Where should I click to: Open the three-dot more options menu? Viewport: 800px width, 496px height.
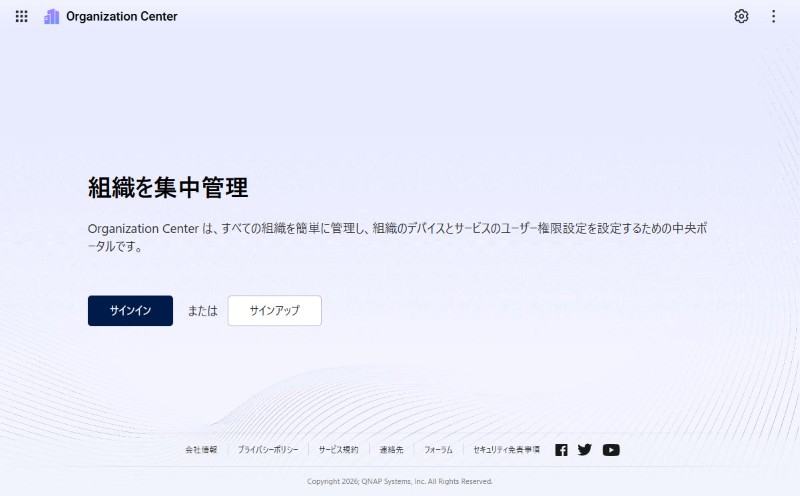point(773,16)
